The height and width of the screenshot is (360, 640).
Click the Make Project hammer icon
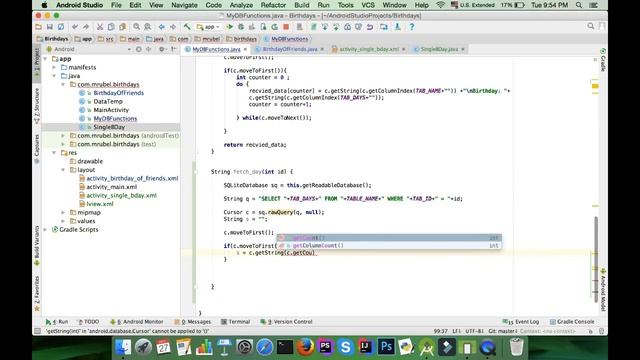coord(187,27)
